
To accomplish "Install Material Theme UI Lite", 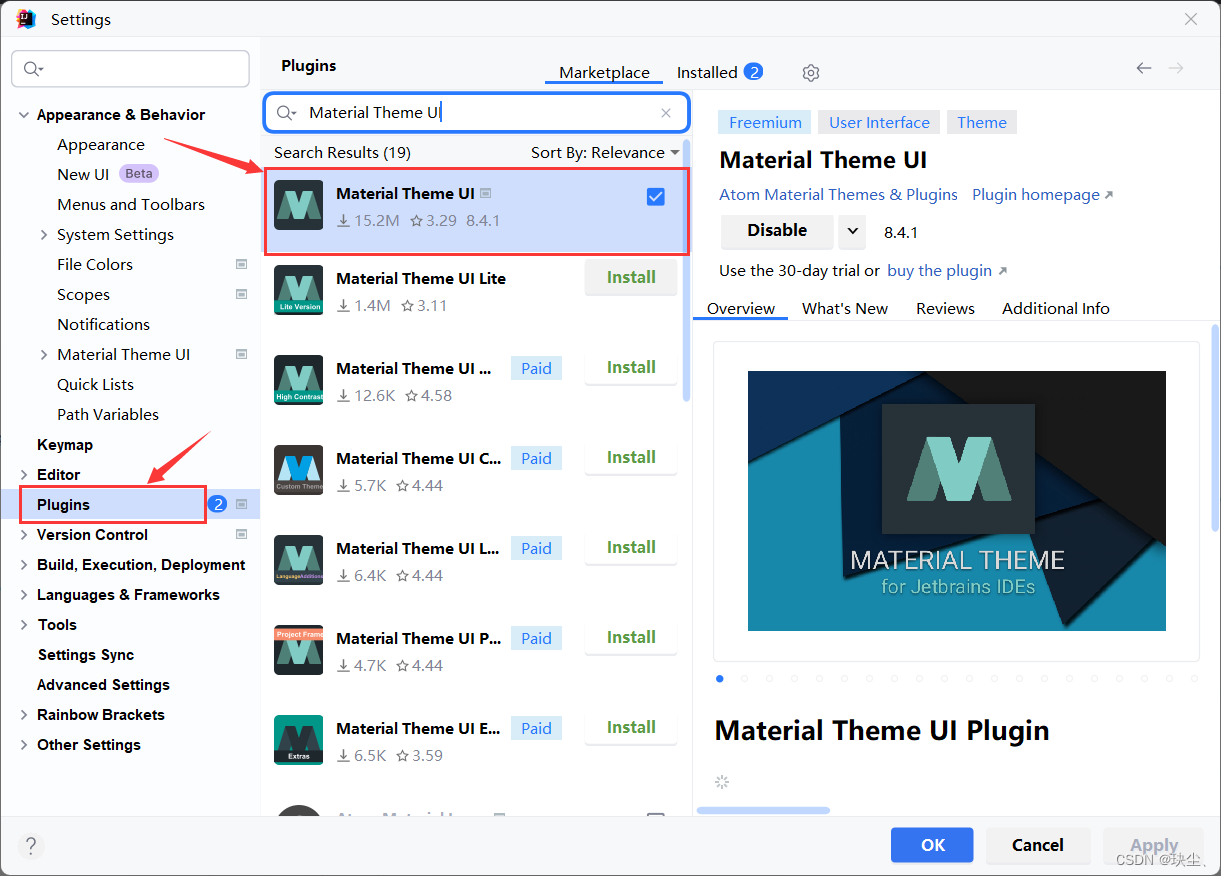I will tap(631, 278).
